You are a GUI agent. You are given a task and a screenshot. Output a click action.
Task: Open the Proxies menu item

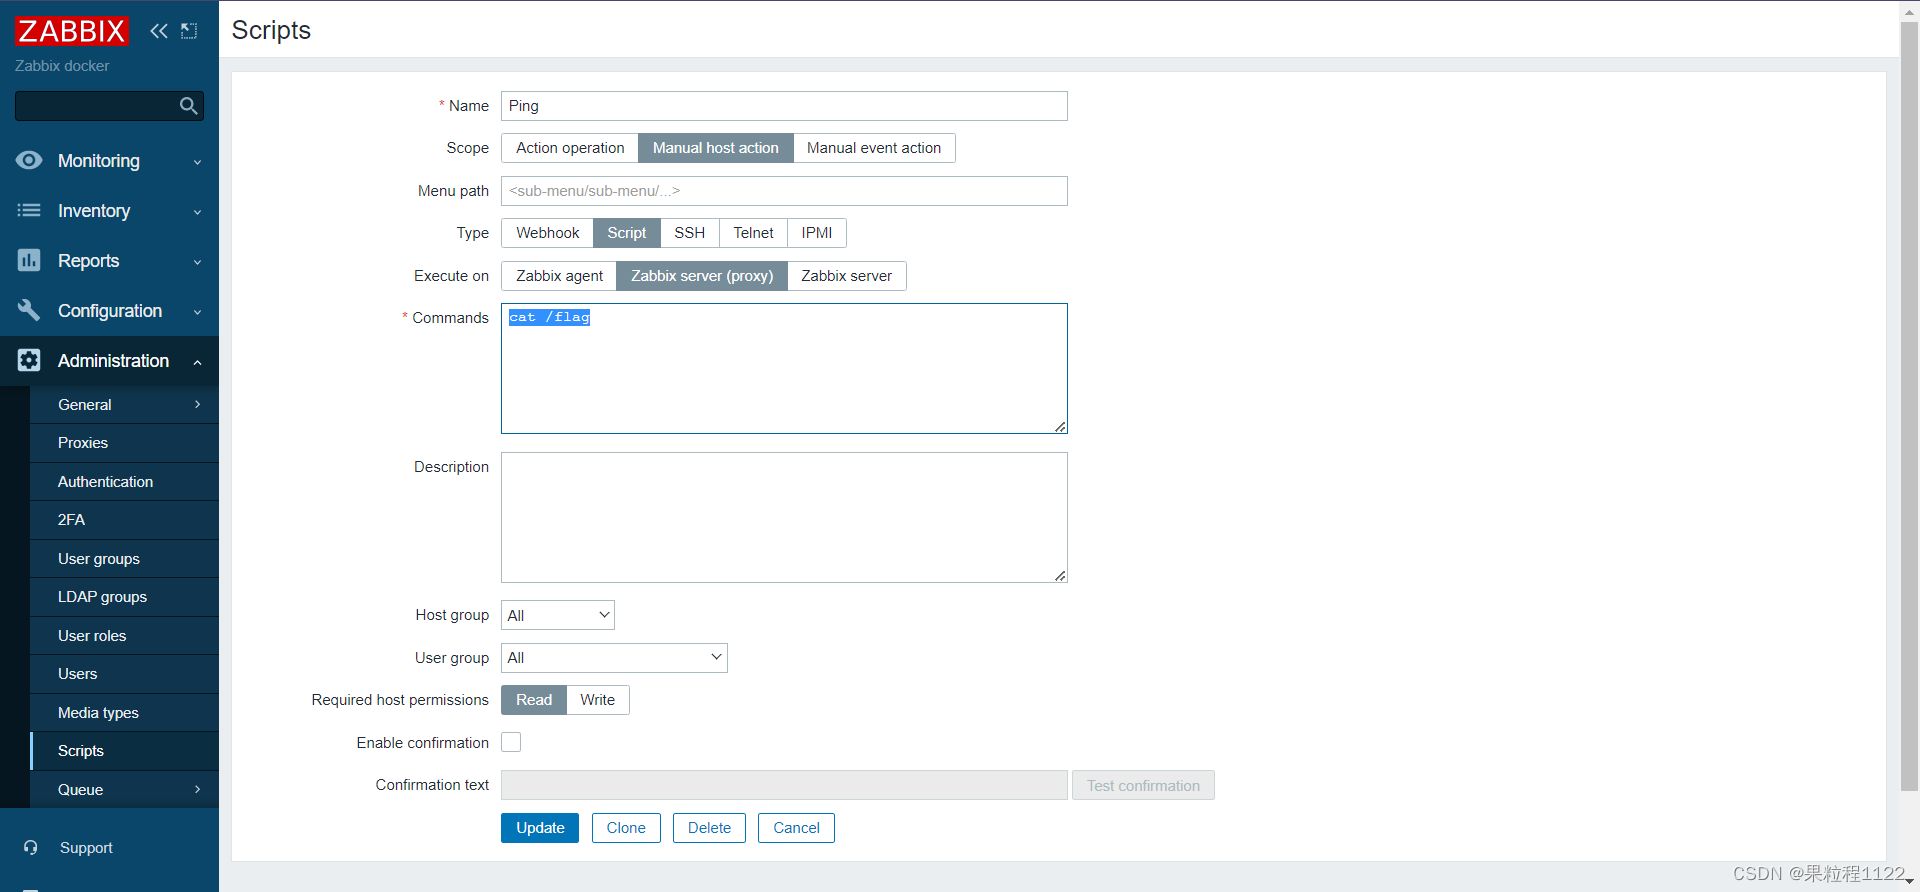tap(124, 443)
